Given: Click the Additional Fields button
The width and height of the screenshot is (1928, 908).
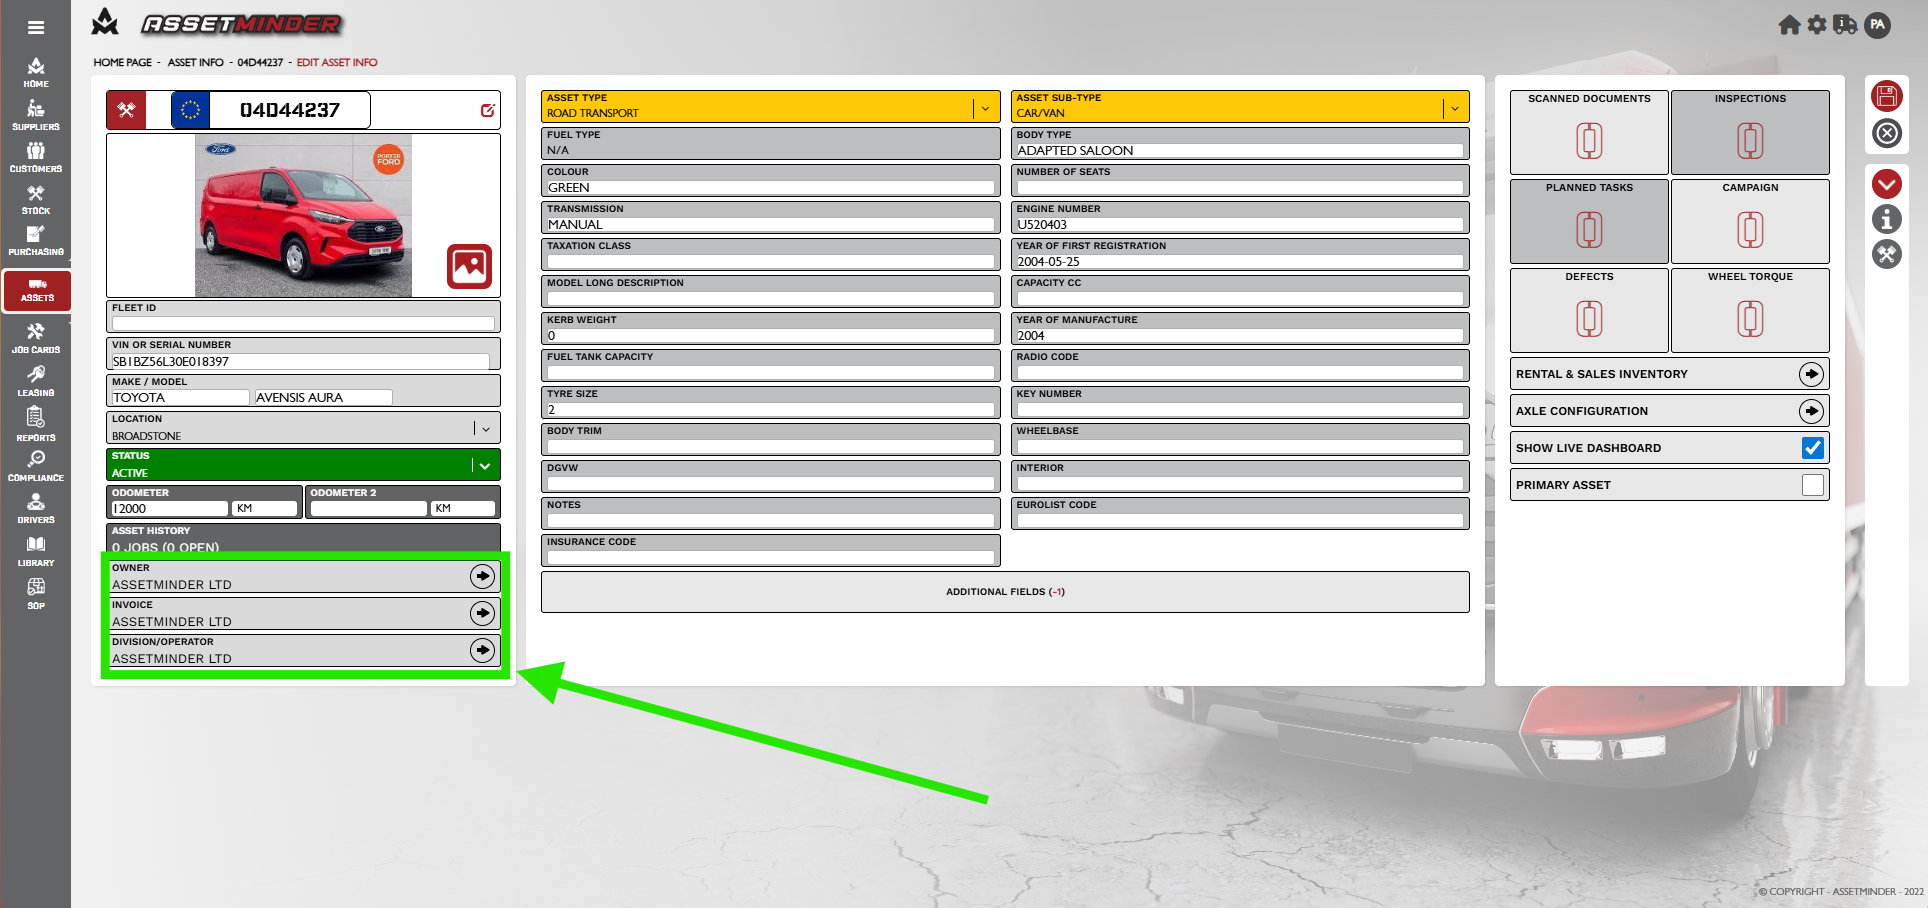Looking at the screenshot, I should point(1004,592).
